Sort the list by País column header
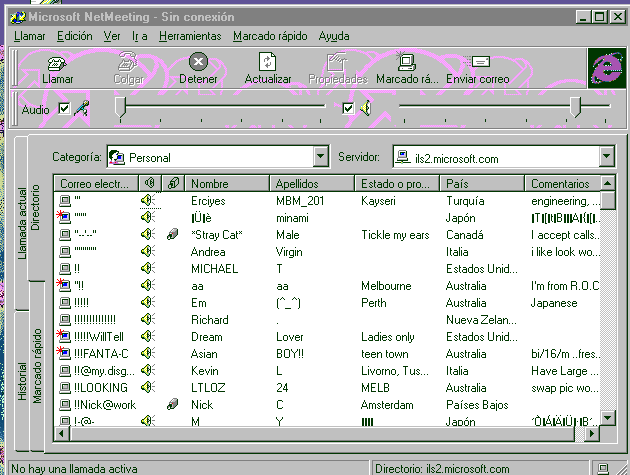Image resolution: width=630 pixels, height=475 pixels. pyautogui.click(x=482, y=184)
